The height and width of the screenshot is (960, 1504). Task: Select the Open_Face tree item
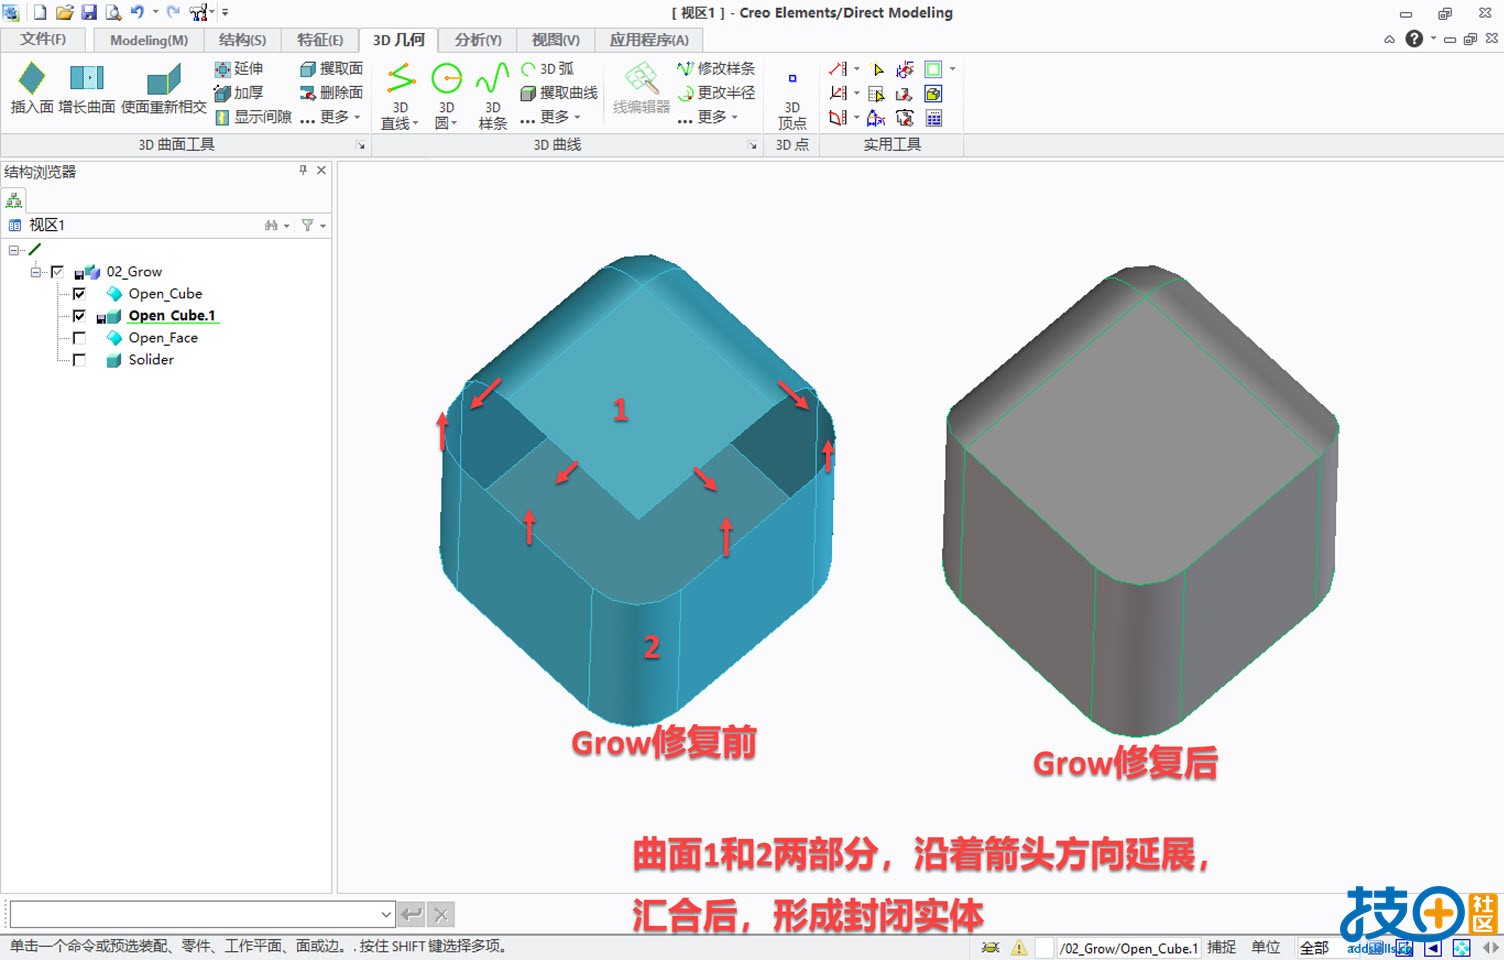163,338
